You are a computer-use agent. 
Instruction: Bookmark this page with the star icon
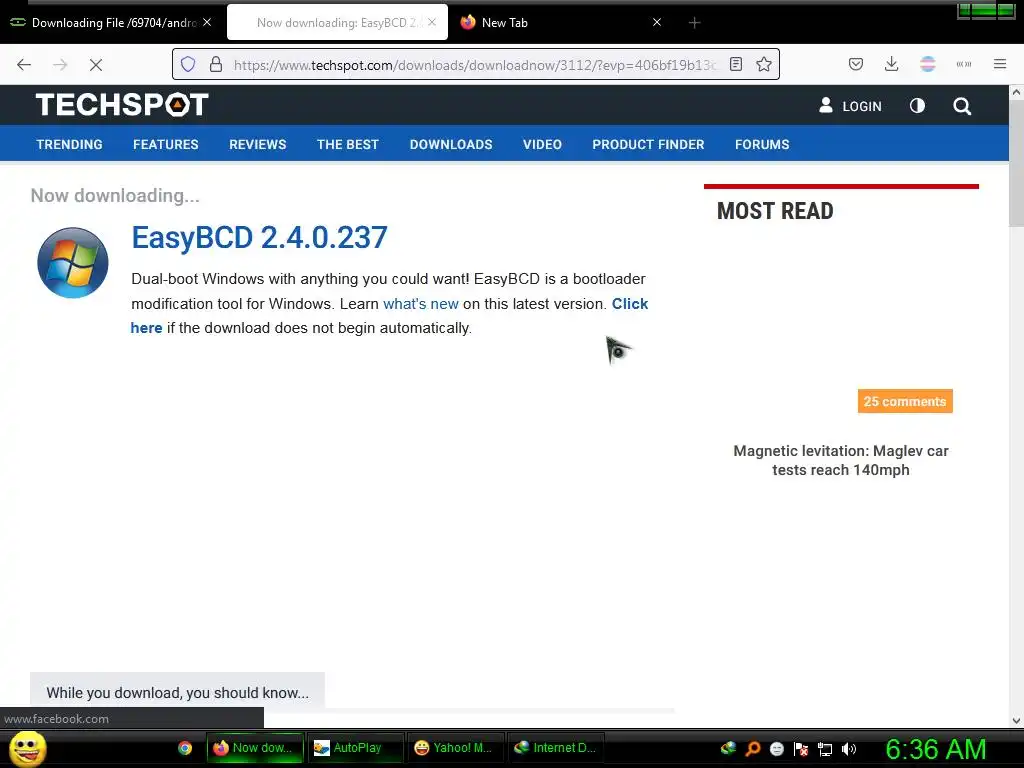[x=763, y=64]
